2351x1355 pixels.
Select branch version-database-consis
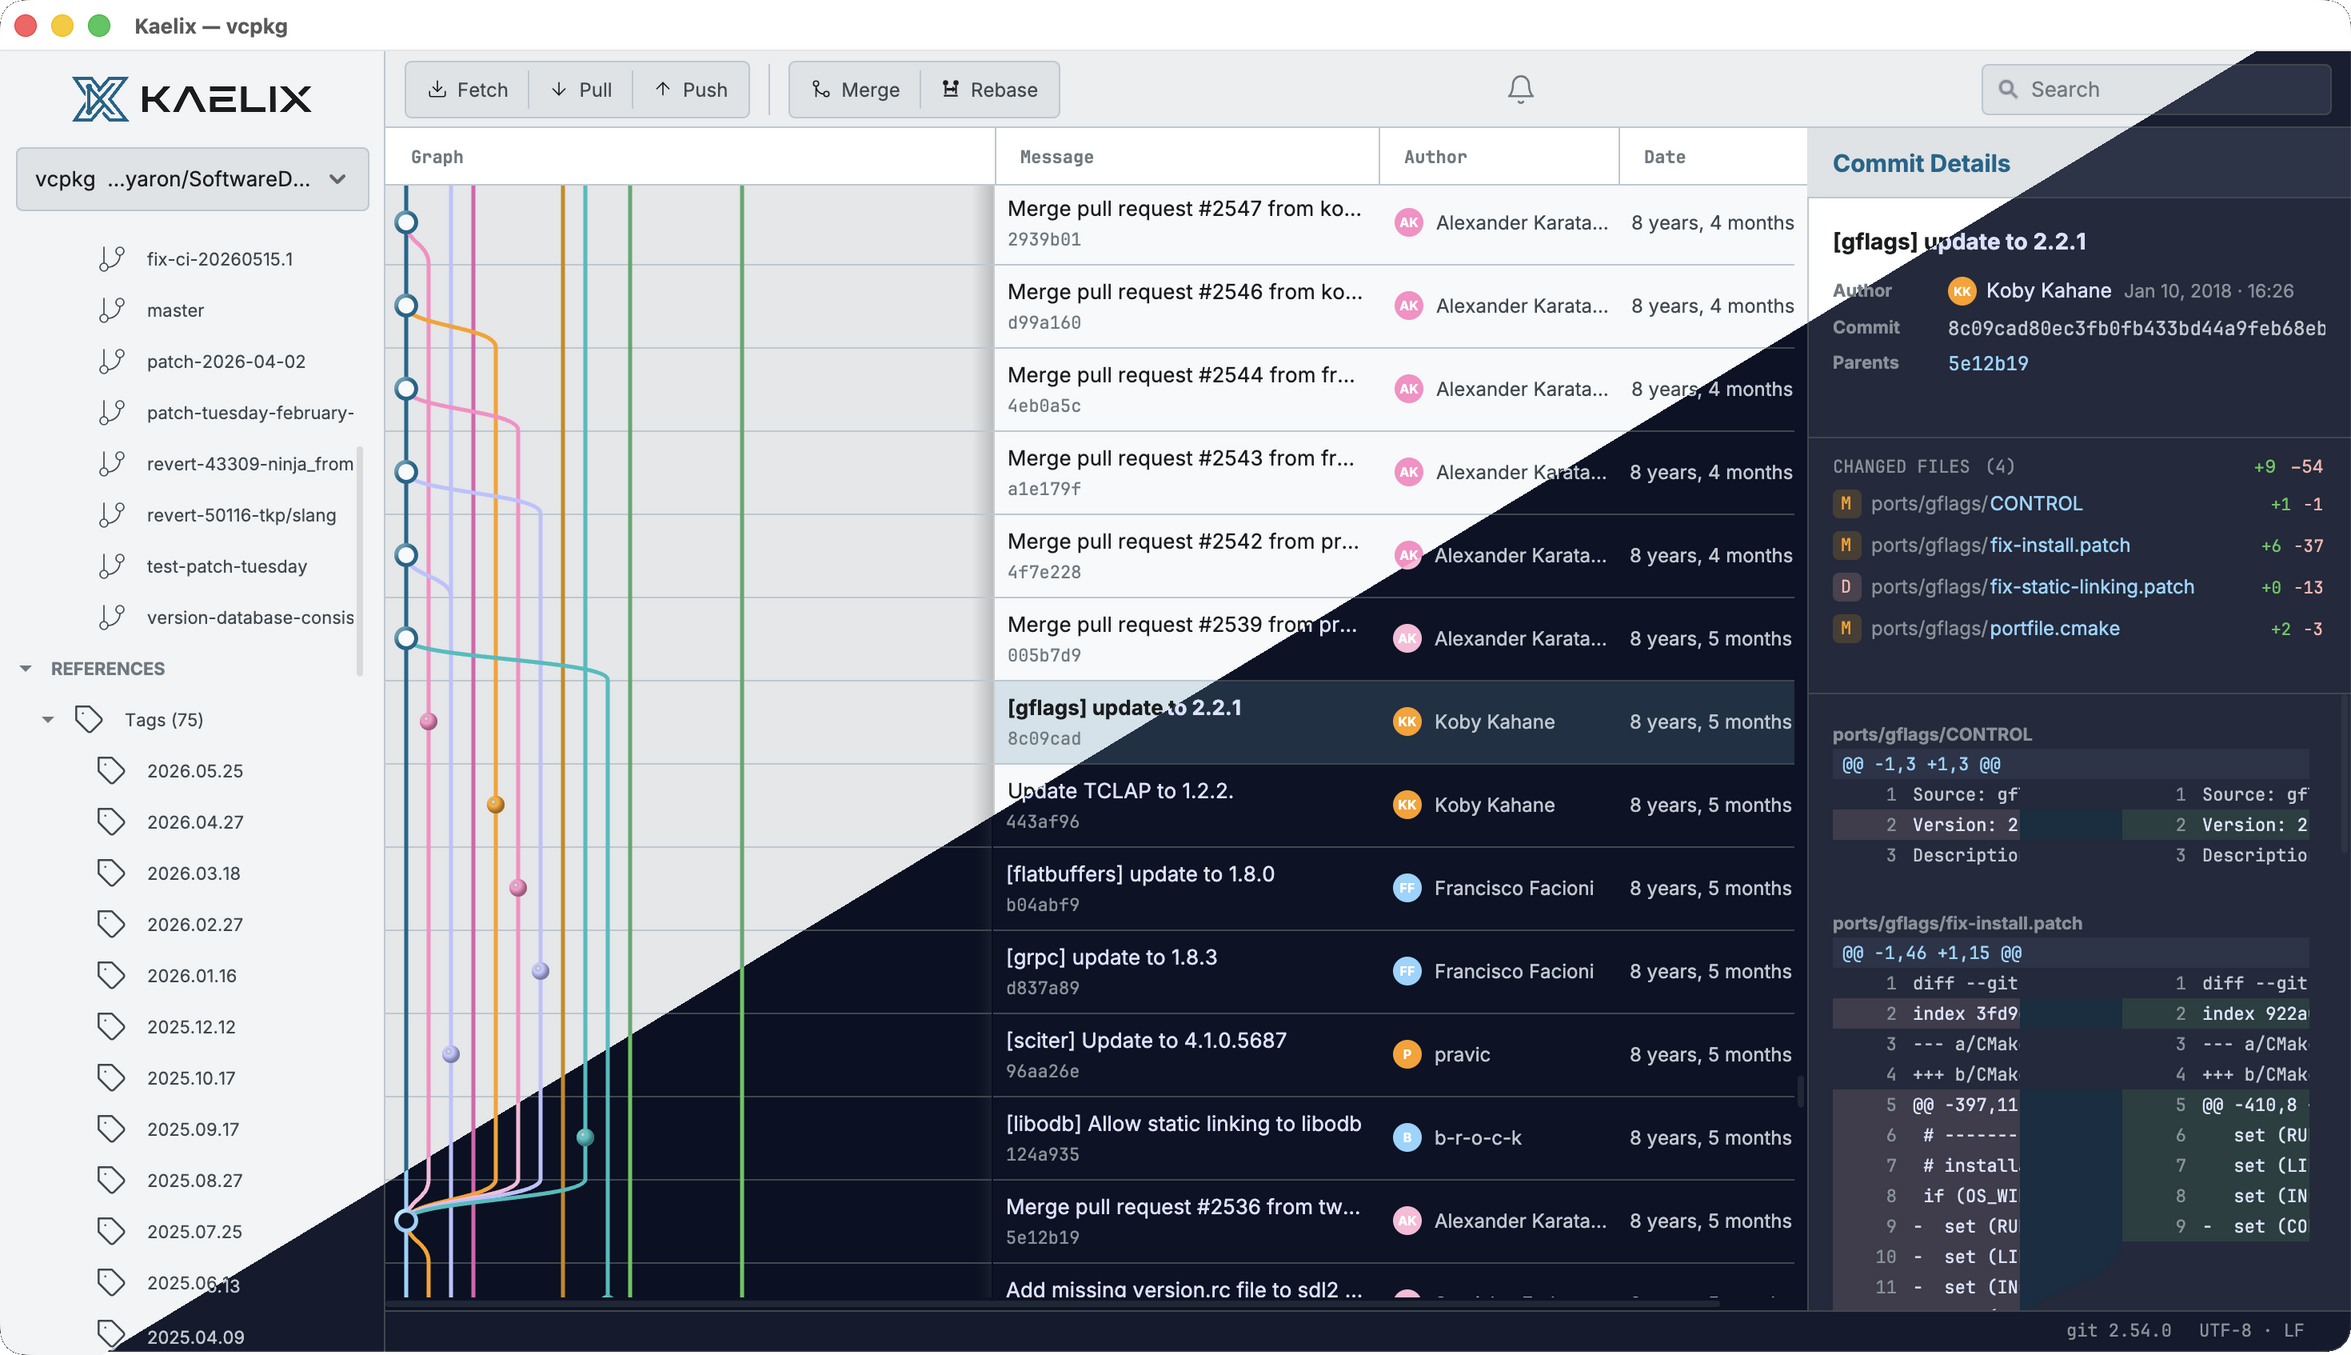pos(250,617)
